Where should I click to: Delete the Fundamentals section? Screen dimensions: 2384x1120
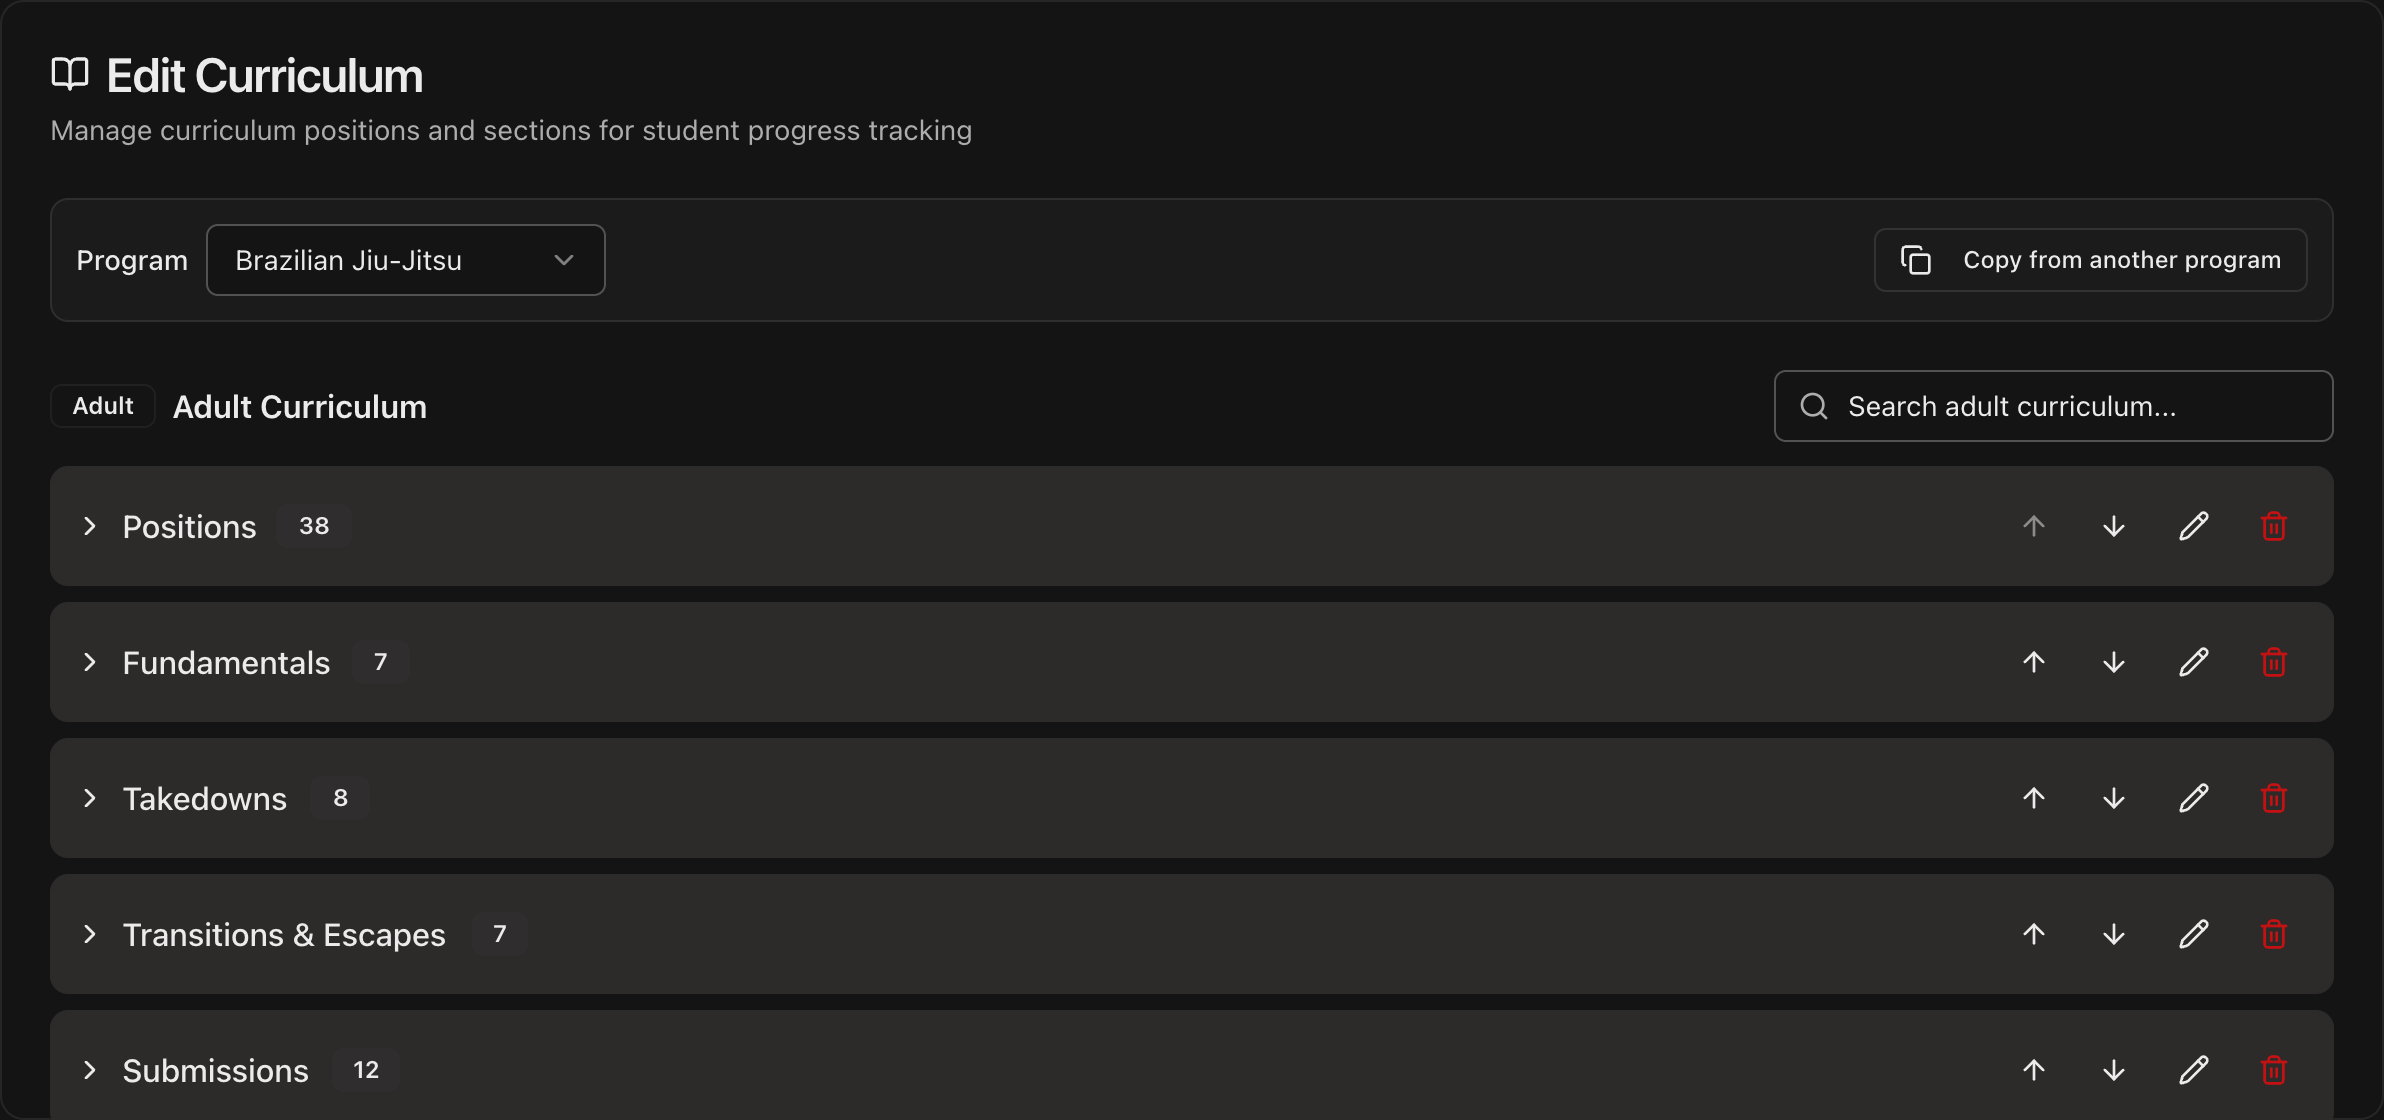pos(2274,662)
